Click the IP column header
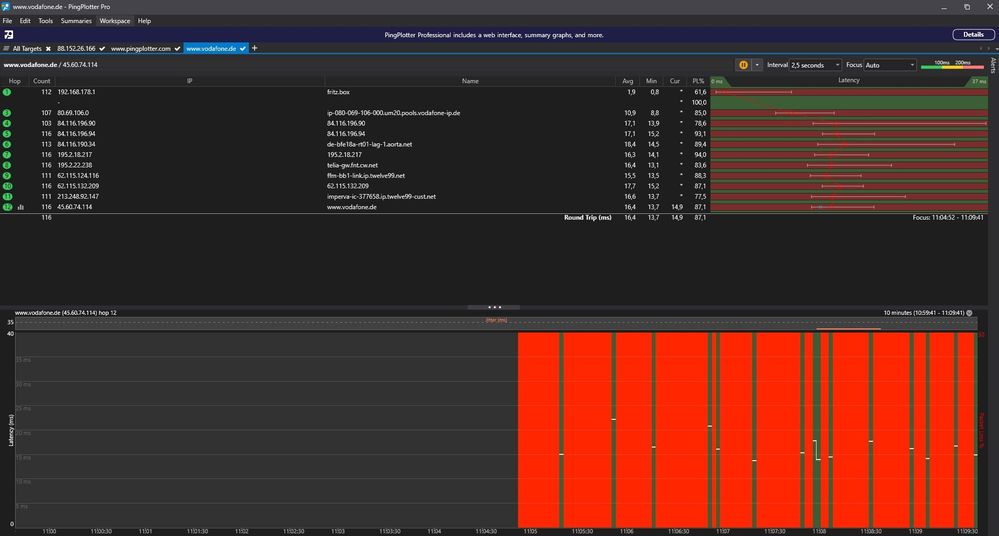The height and width of the screenshot is (536, 999). pos(189,81)
